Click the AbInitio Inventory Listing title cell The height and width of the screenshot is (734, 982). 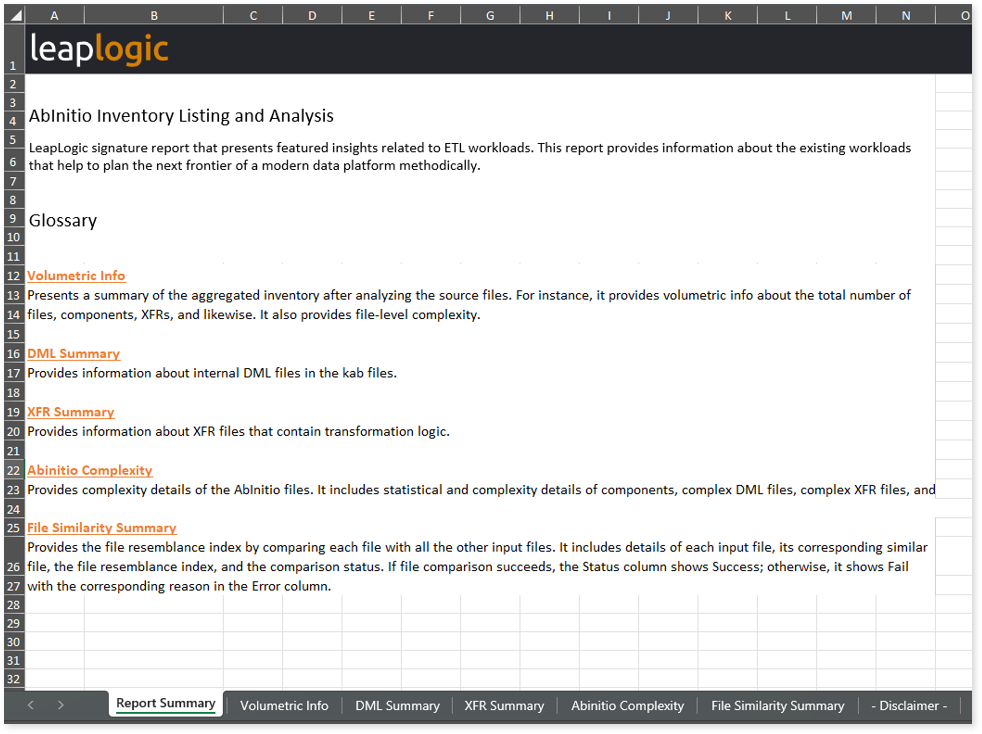click(x=181, y=117)
